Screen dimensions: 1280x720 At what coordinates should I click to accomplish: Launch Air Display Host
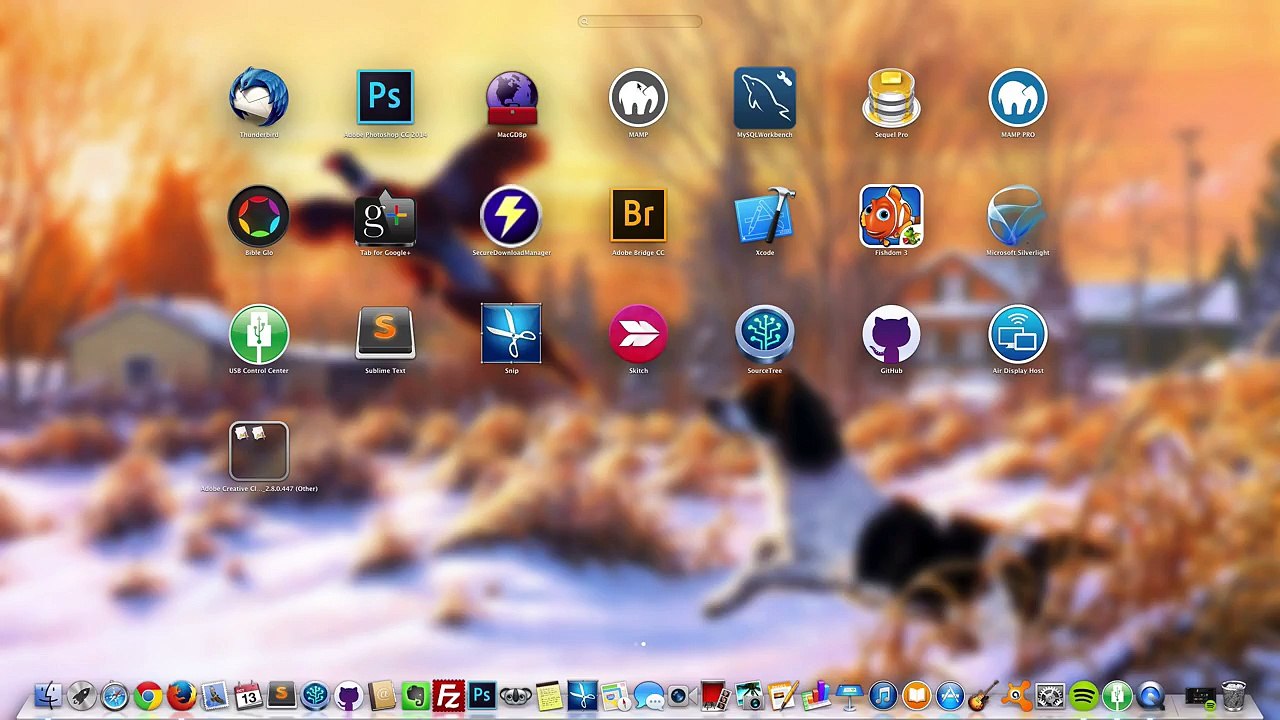[x=1017, y=334]
